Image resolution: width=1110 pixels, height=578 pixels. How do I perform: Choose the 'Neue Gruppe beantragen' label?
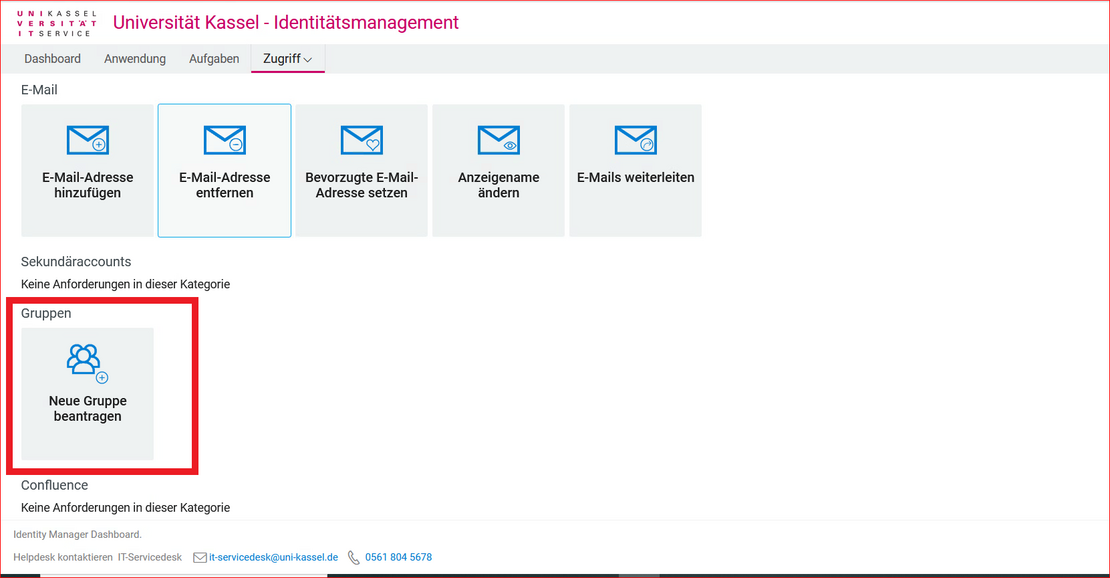click(x=87, y=408)
